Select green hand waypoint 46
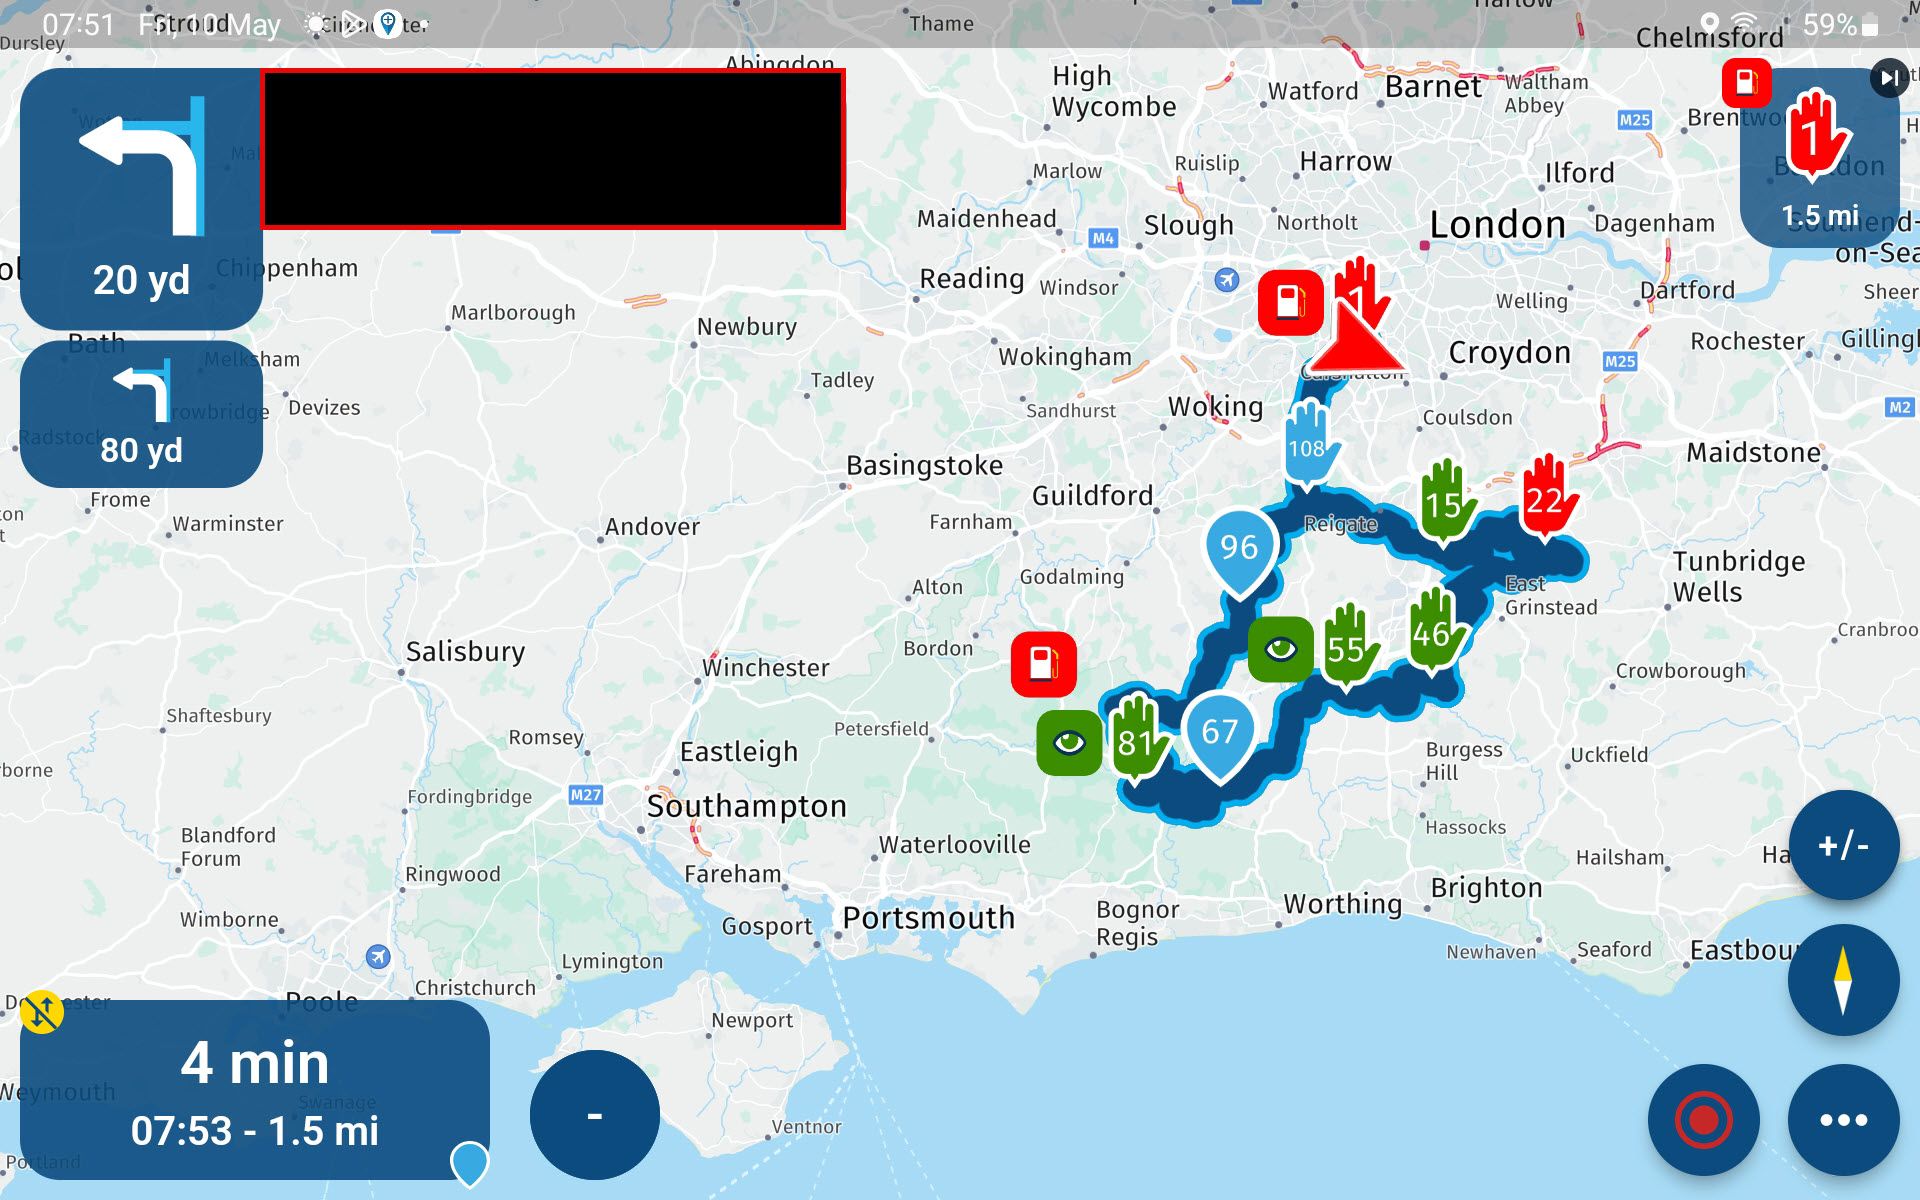This screenshot has width=1920, height=1200. (1434, 630)
